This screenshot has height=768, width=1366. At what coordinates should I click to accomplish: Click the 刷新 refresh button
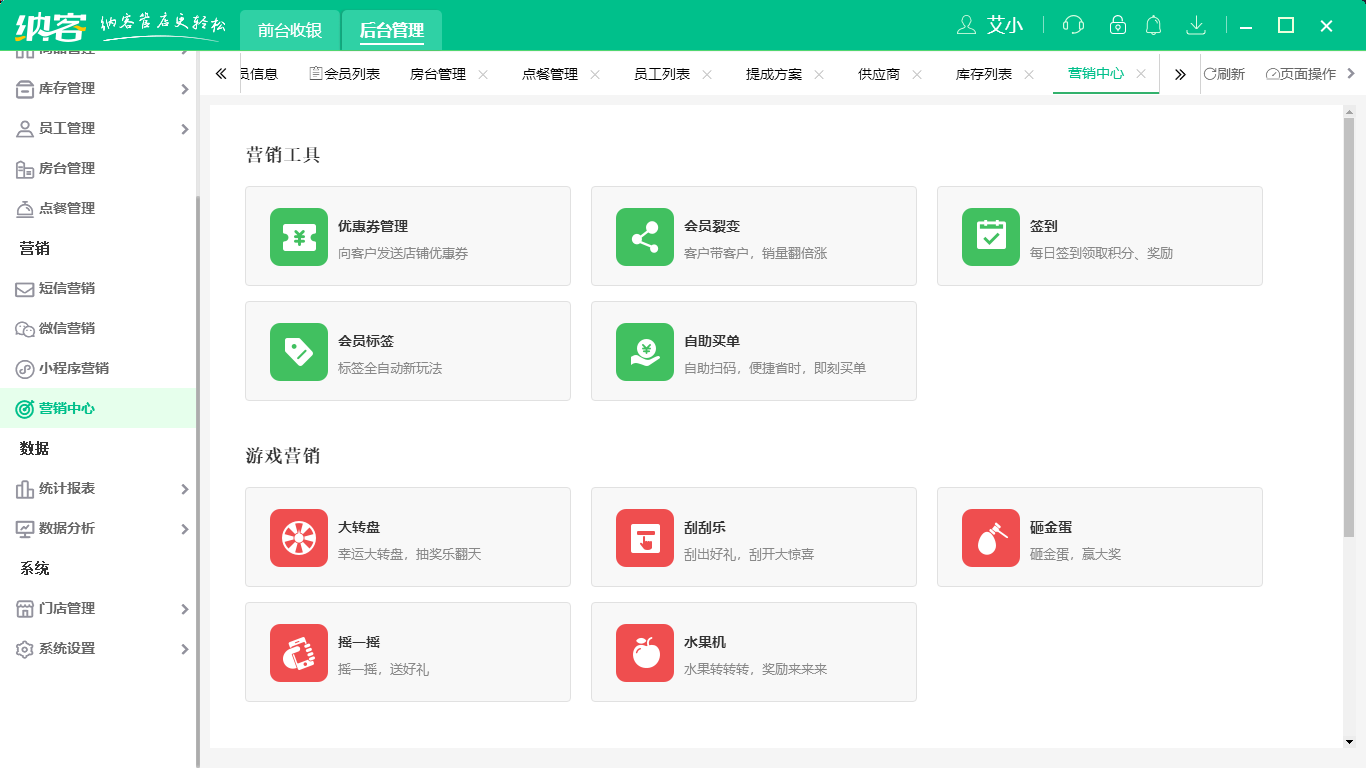tap(1228, 73)
